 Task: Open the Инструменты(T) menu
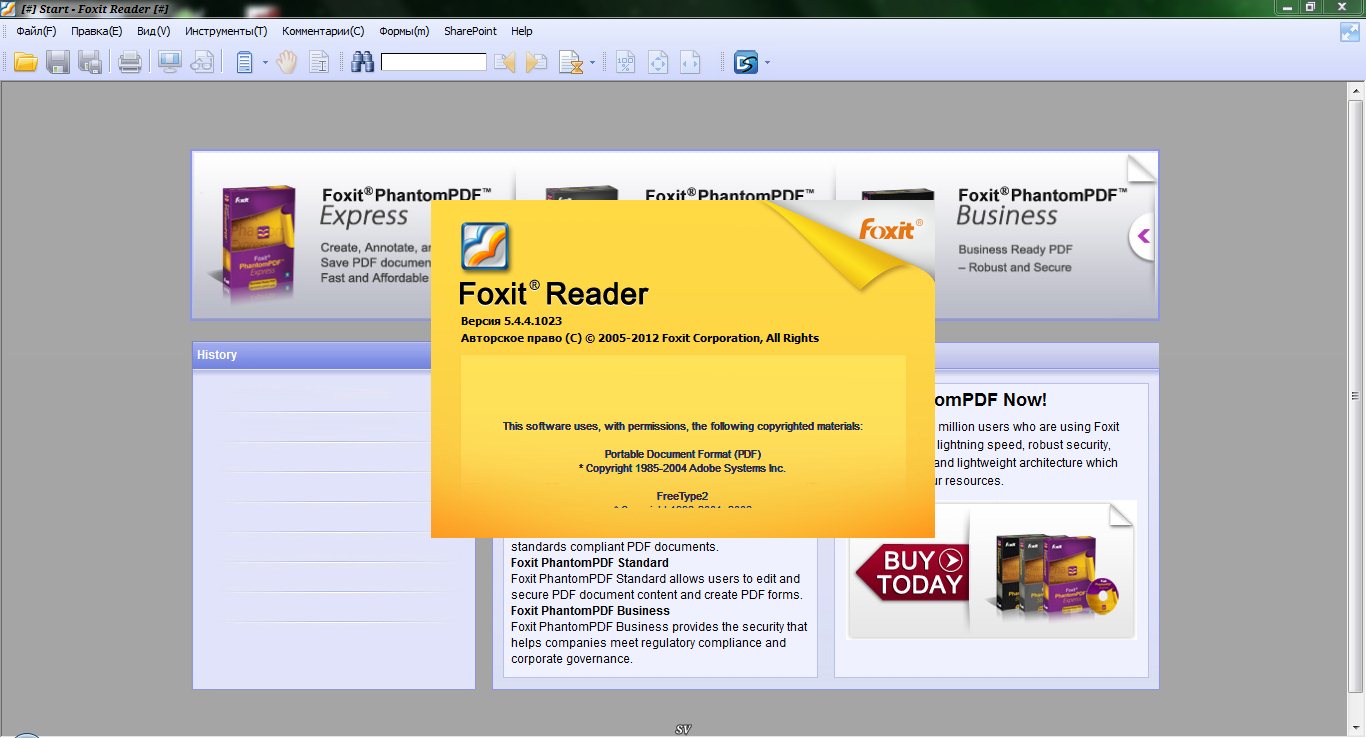226,31
